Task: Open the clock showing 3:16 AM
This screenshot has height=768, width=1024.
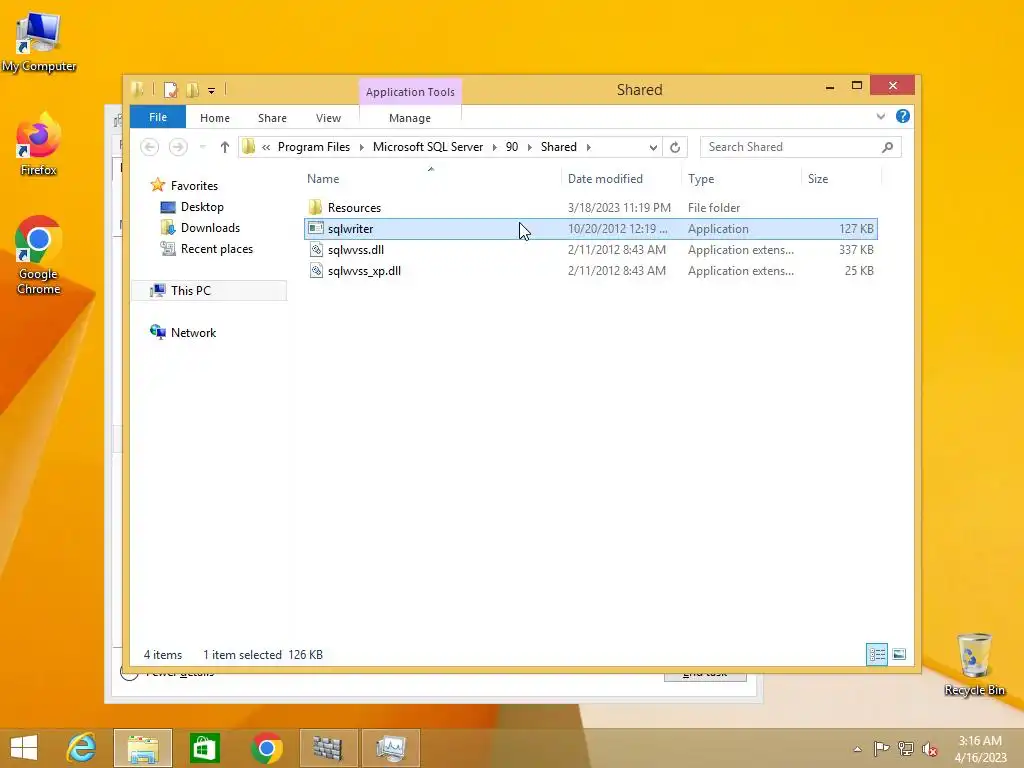Action: coord(980,749)
